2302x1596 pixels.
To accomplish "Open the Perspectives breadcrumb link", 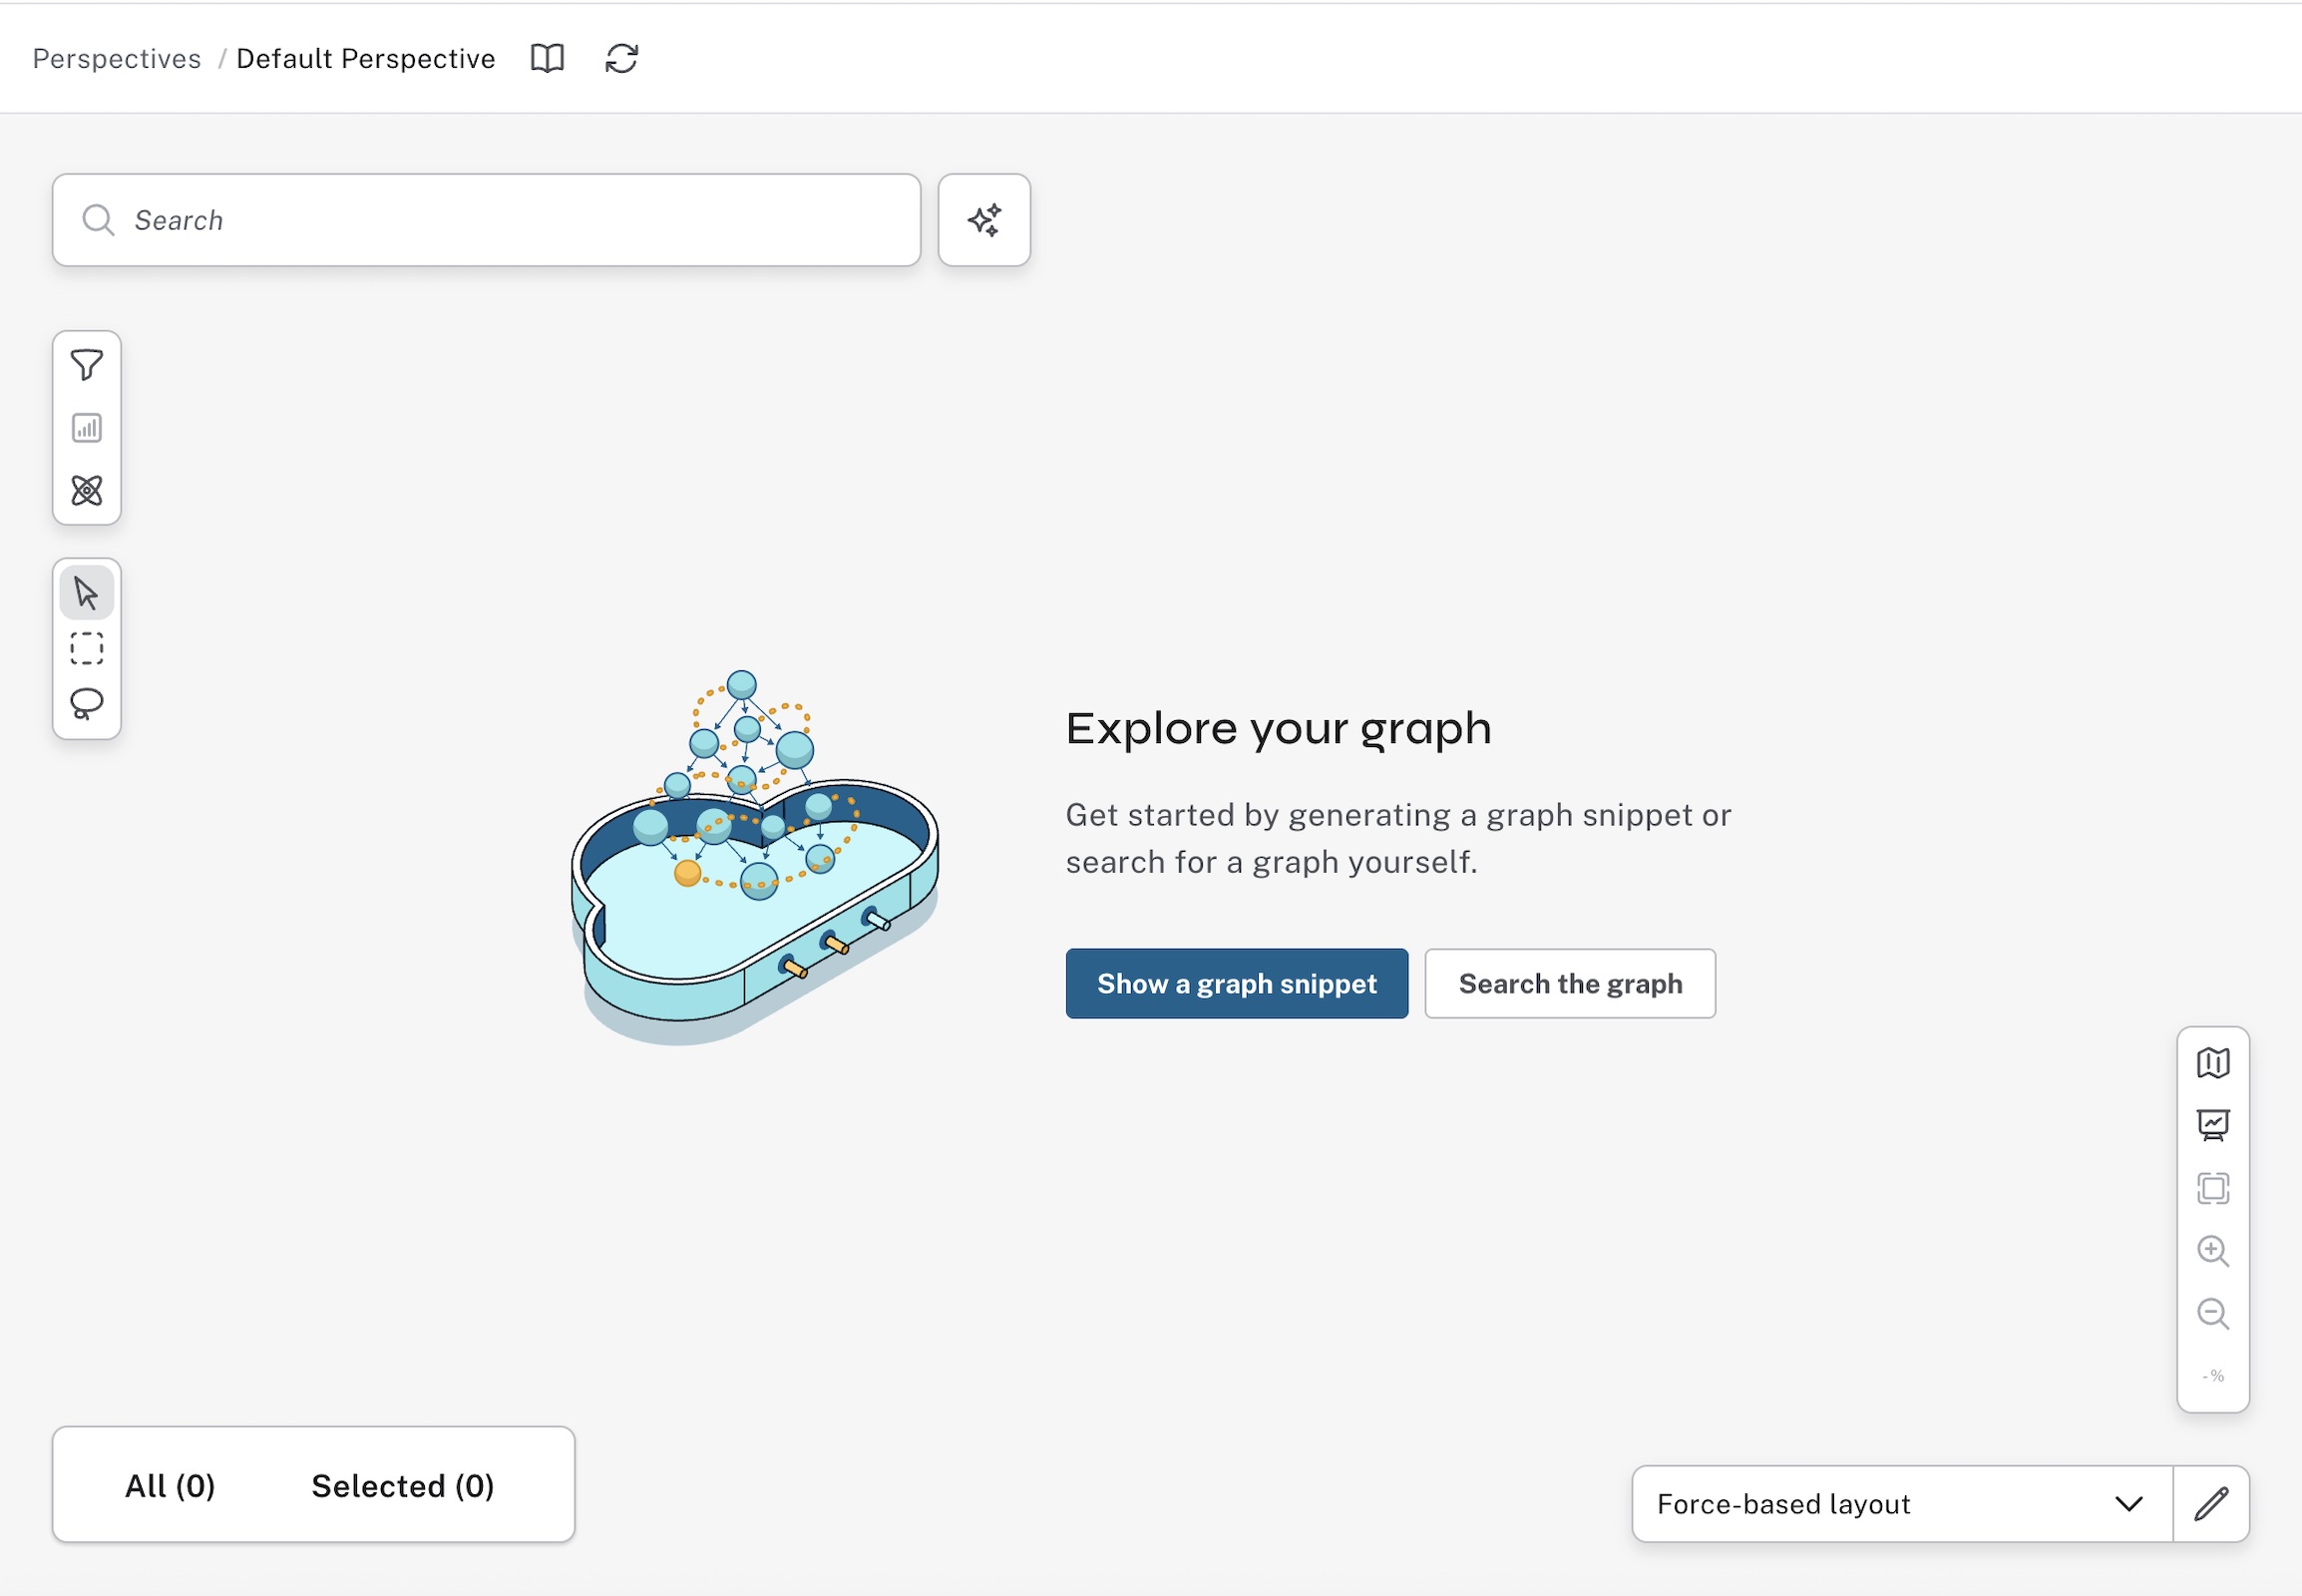I will pyautogui.click(x=116, y=58).
